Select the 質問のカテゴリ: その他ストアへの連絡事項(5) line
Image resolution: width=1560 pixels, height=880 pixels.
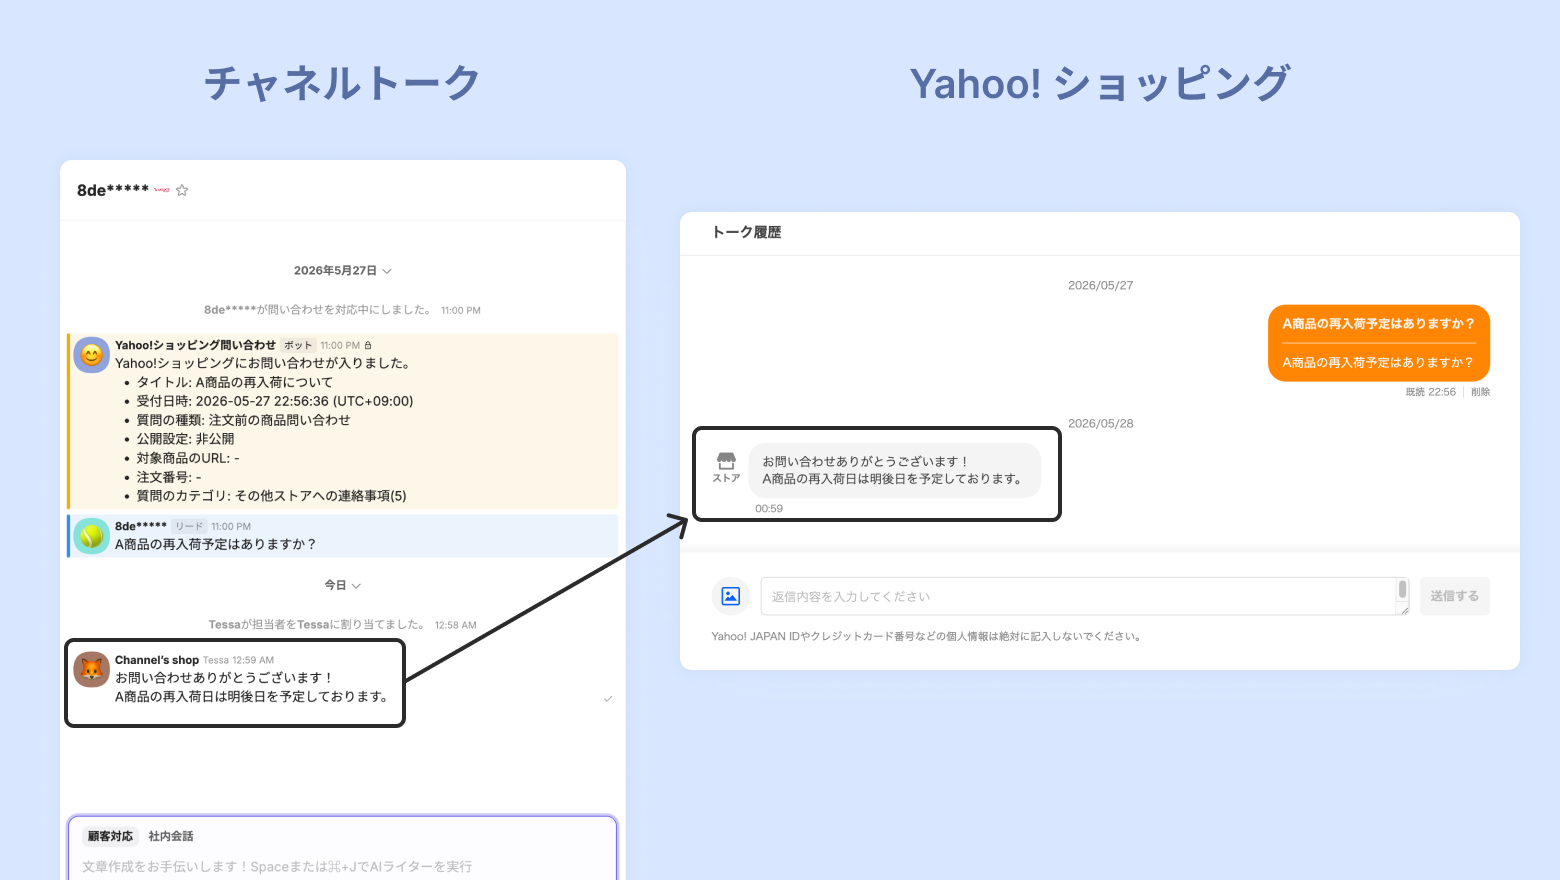click(x=272, y=496)
